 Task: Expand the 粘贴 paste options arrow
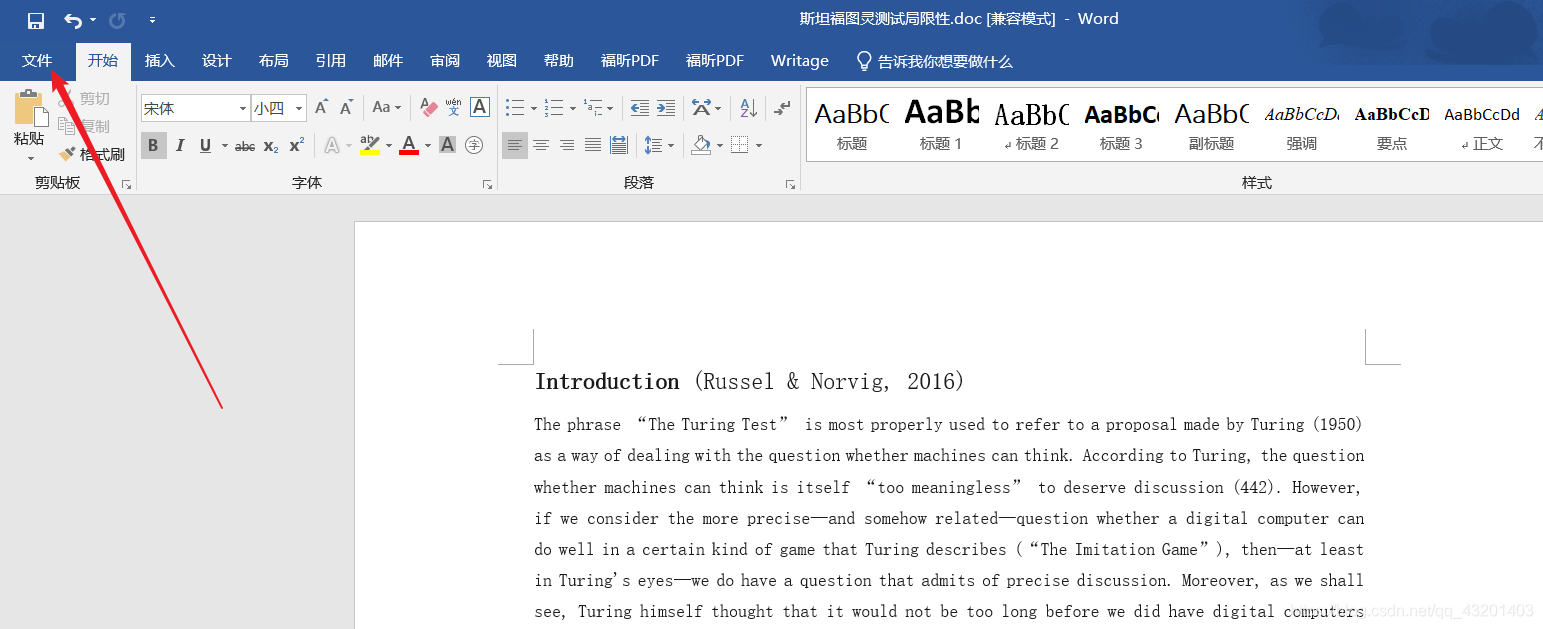(30, 157)
